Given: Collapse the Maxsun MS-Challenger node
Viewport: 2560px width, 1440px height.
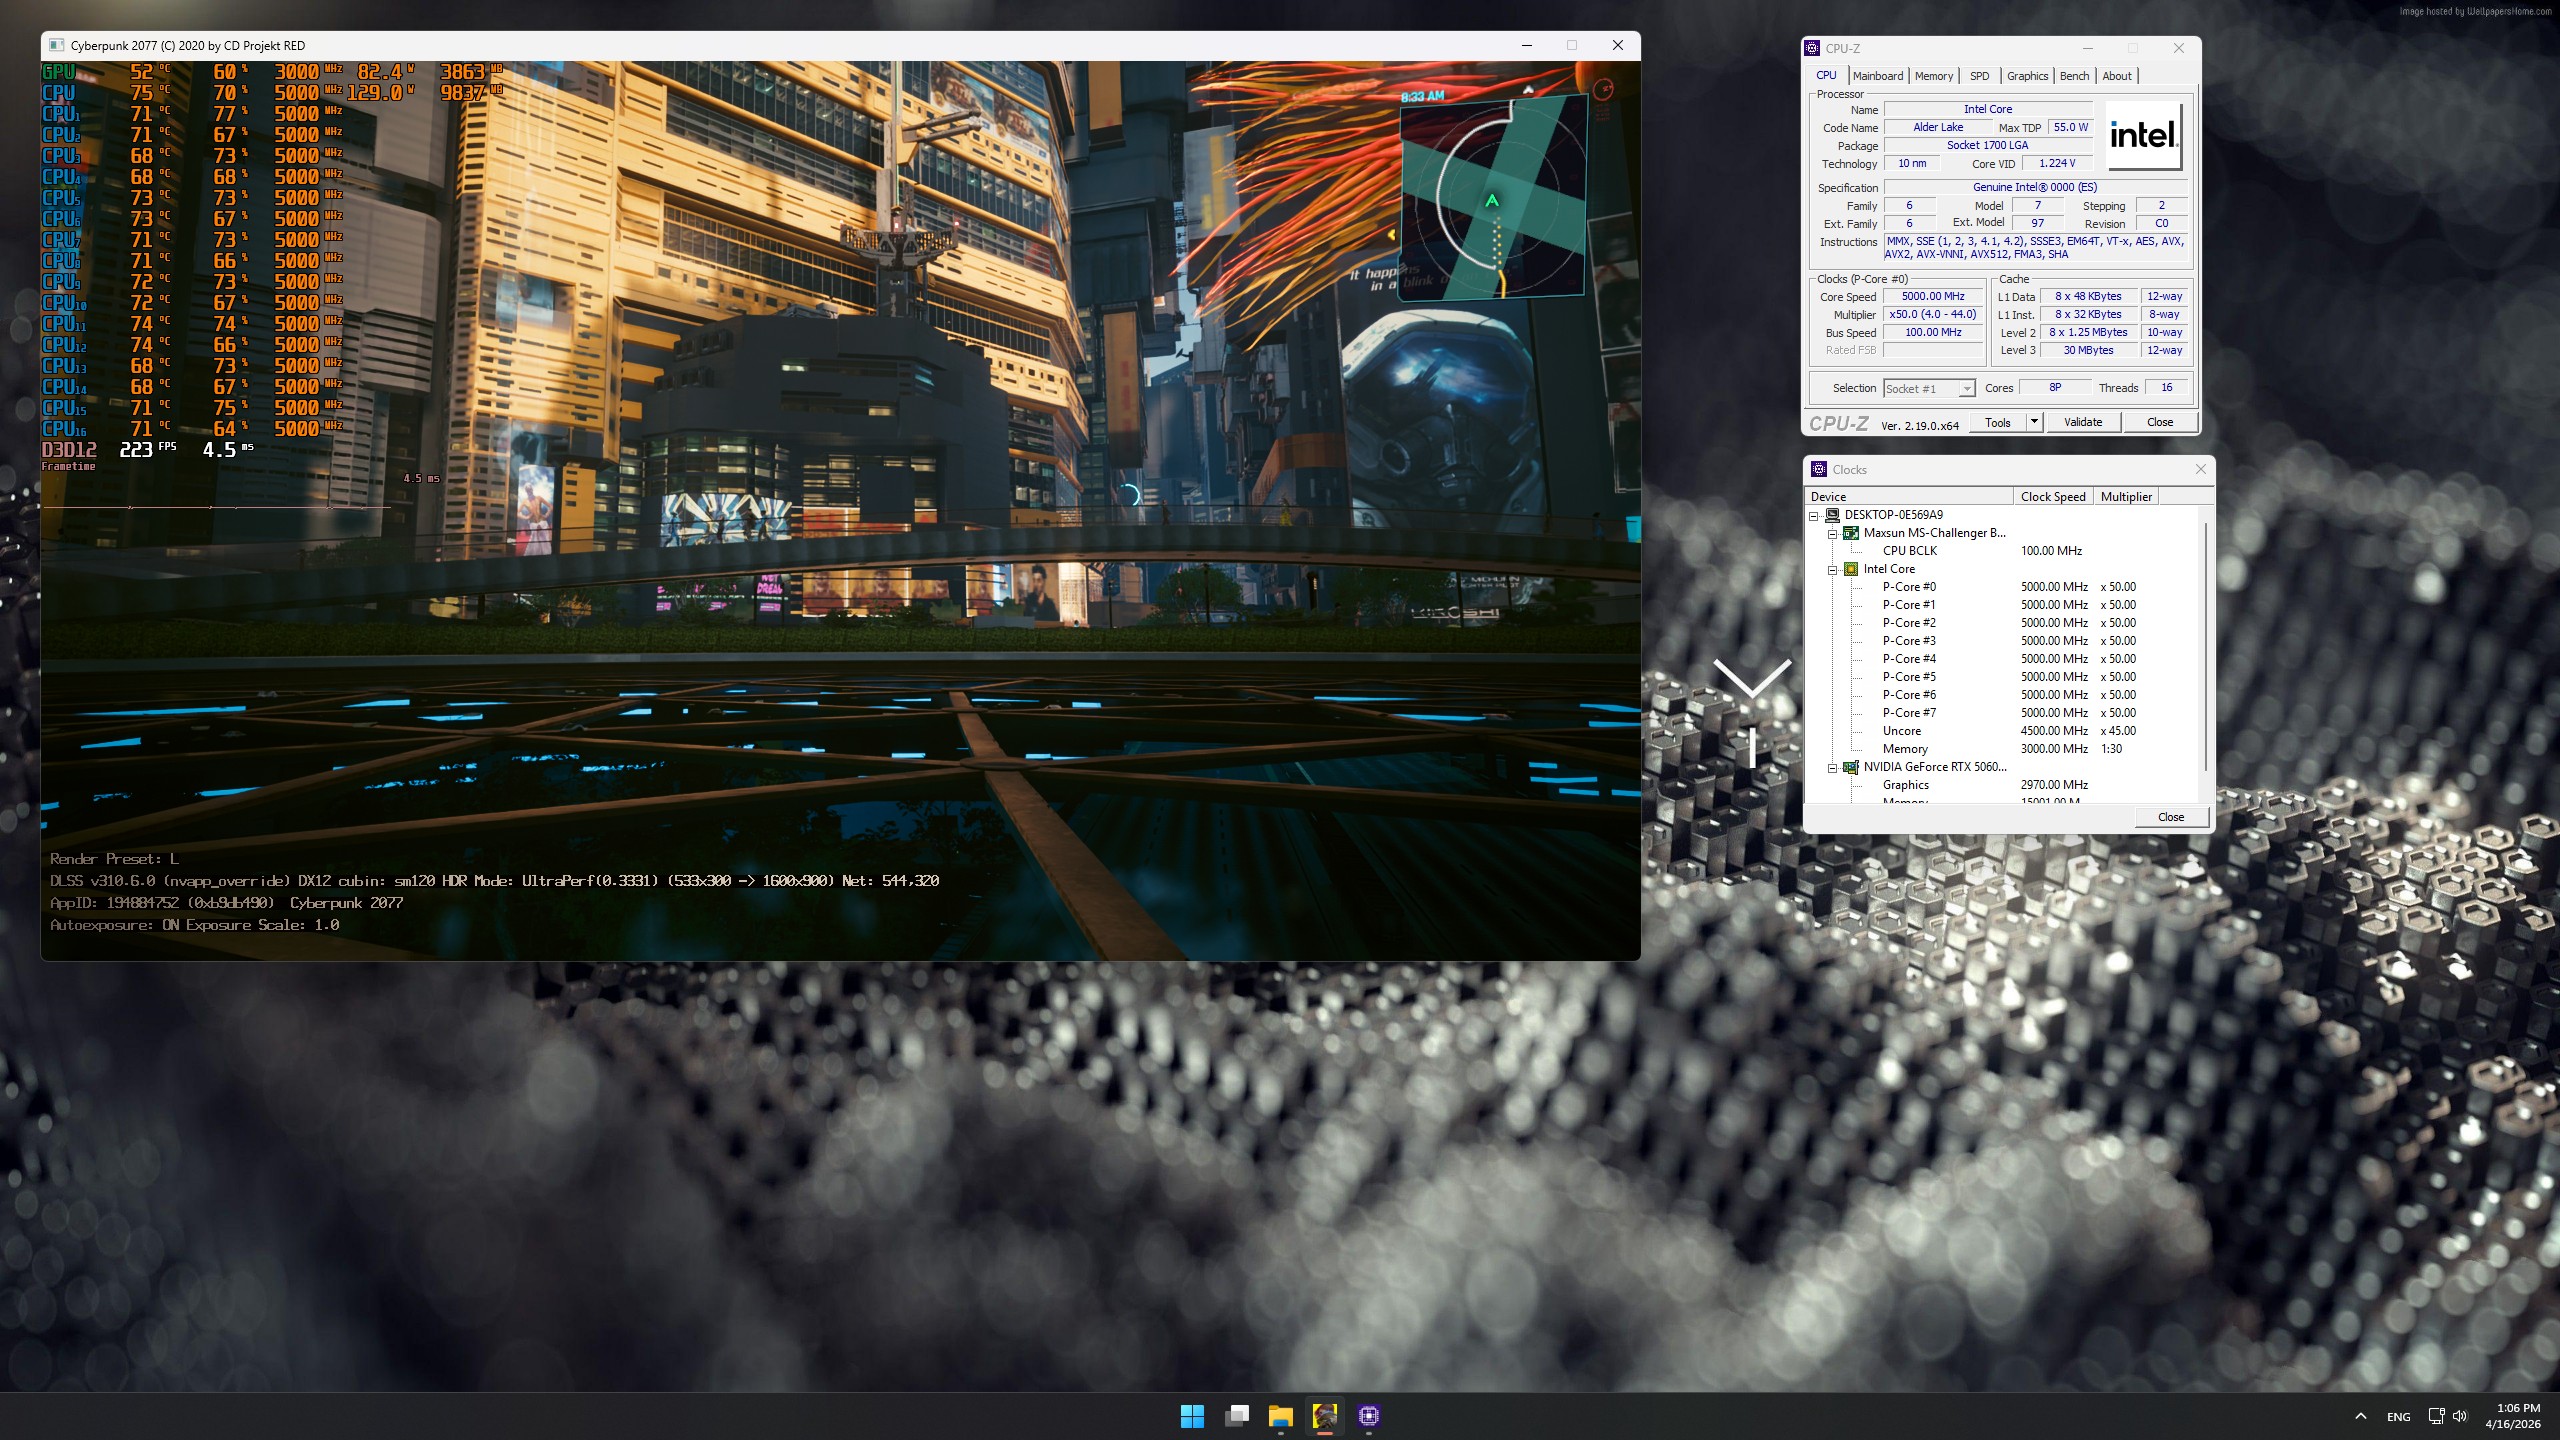Looking at the screenshot, I should [x=1833, y=534].
